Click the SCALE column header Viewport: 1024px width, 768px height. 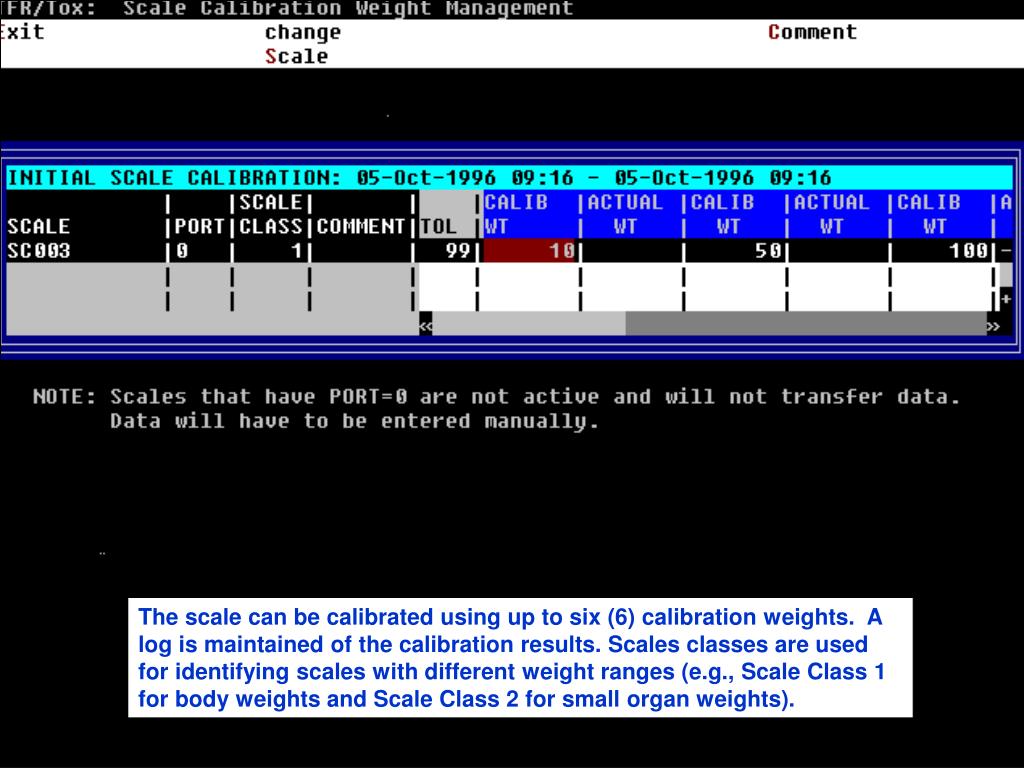(39, 227)
